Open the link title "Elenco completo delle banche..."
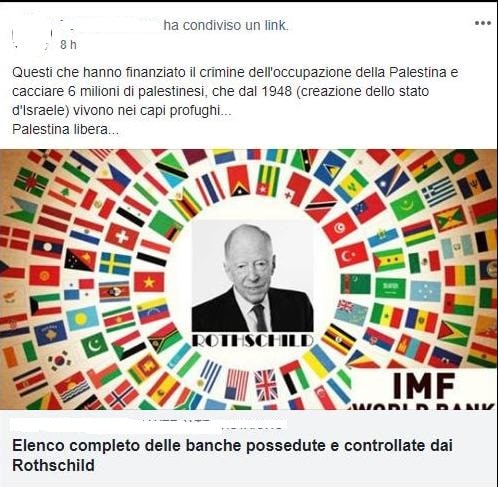The width and height of the screenshot is (498, 487). (232, 455)
